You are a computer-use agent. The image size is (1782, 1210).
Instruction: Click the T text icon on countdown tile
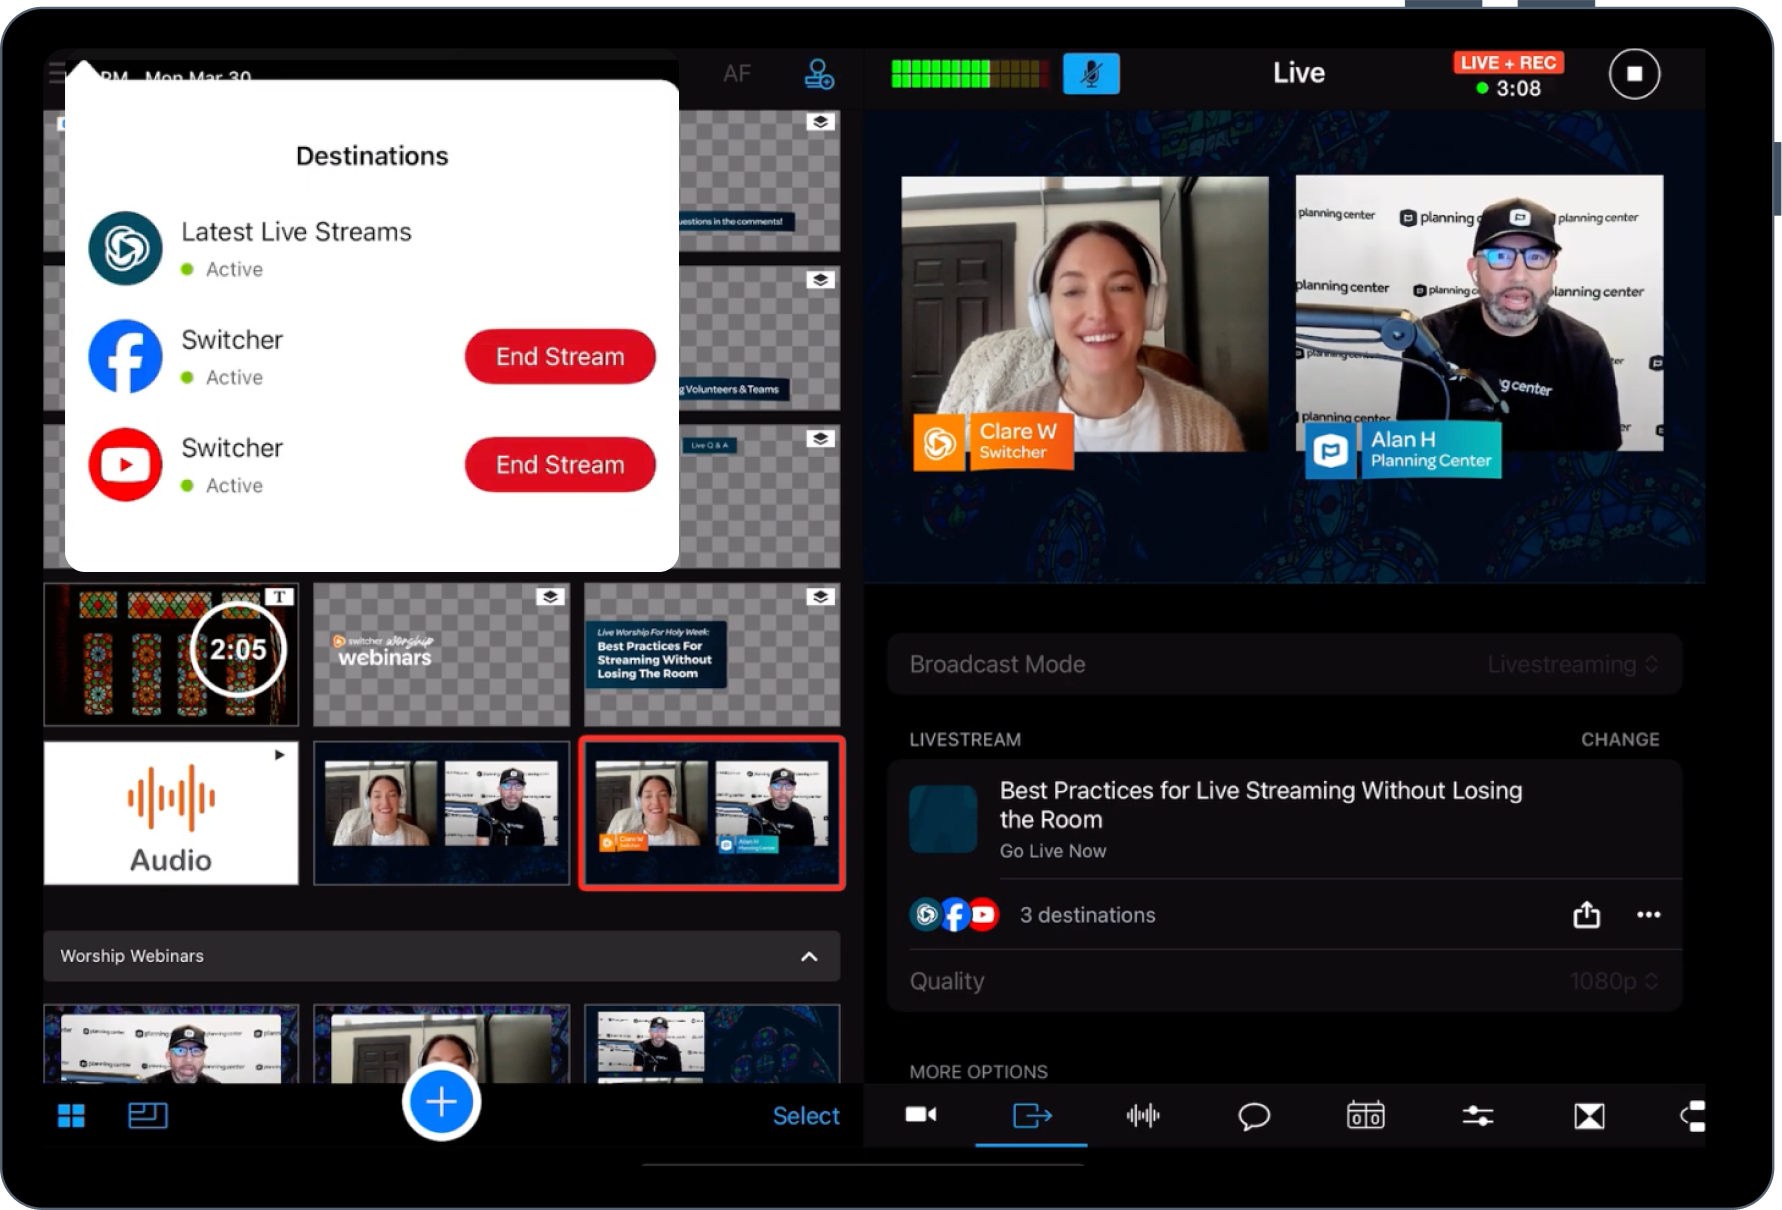[279, 597]
